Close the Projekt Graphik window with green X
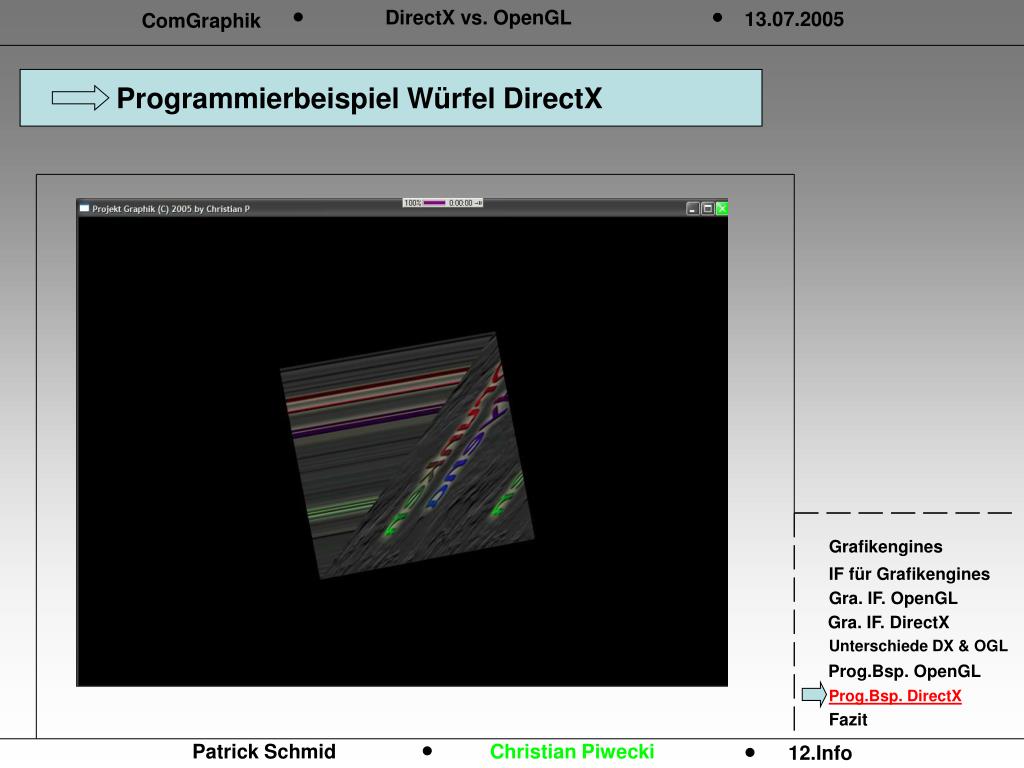Screen dimensions: 1024x768 [722, 208]
